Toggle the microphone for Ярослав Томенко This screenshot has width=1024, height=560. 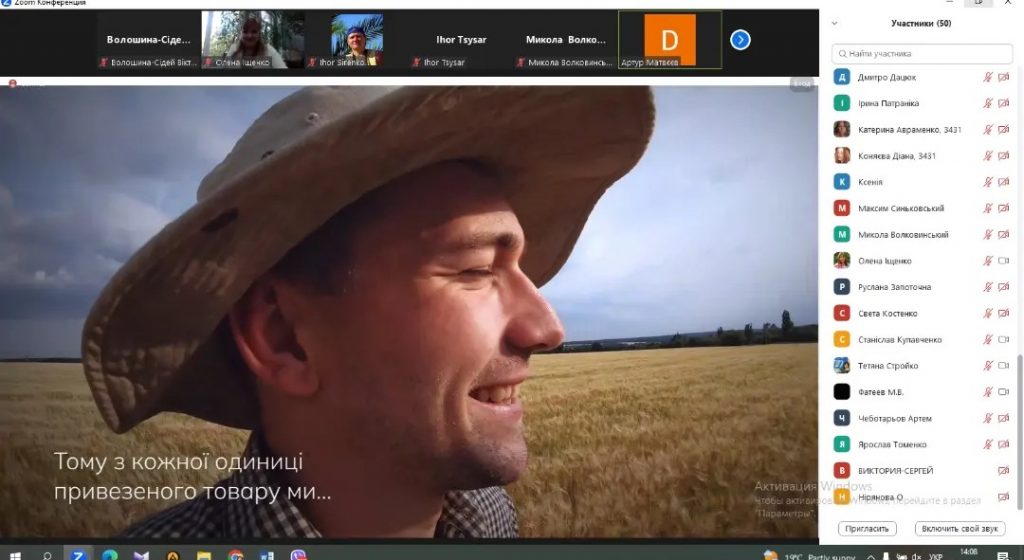pos(988,445)
